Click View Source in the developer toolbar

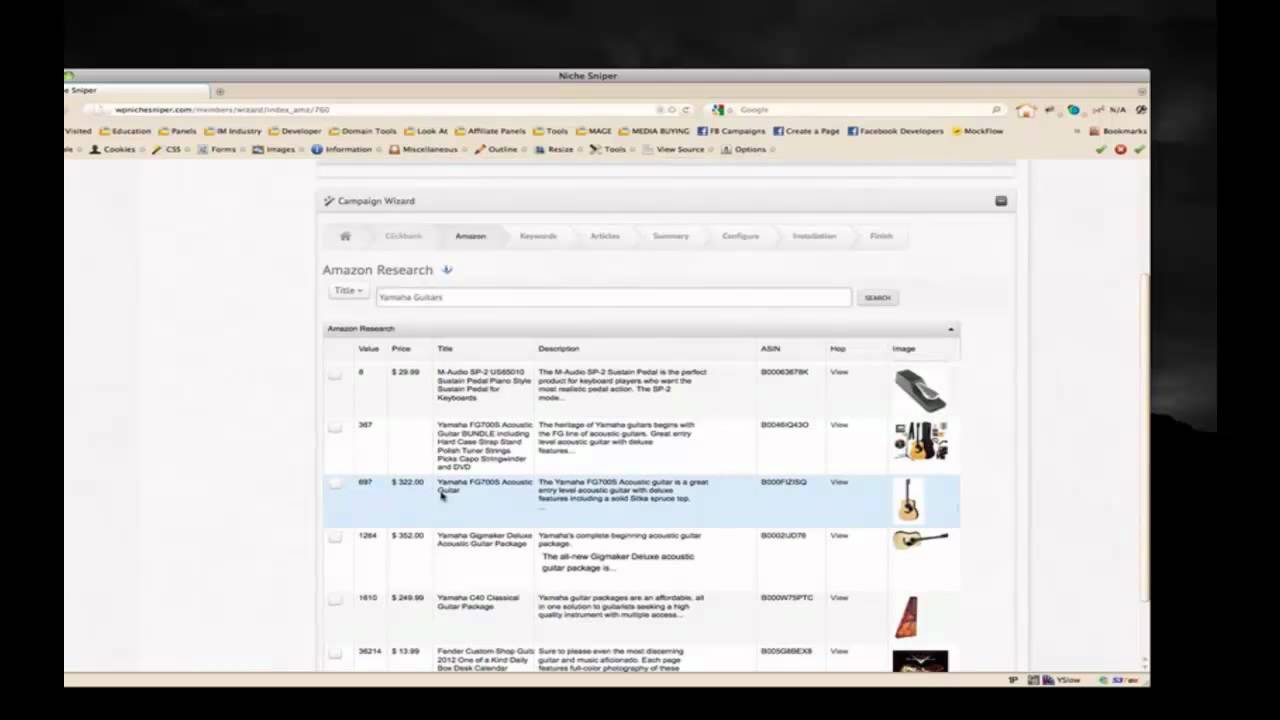[x=673, y=150]
